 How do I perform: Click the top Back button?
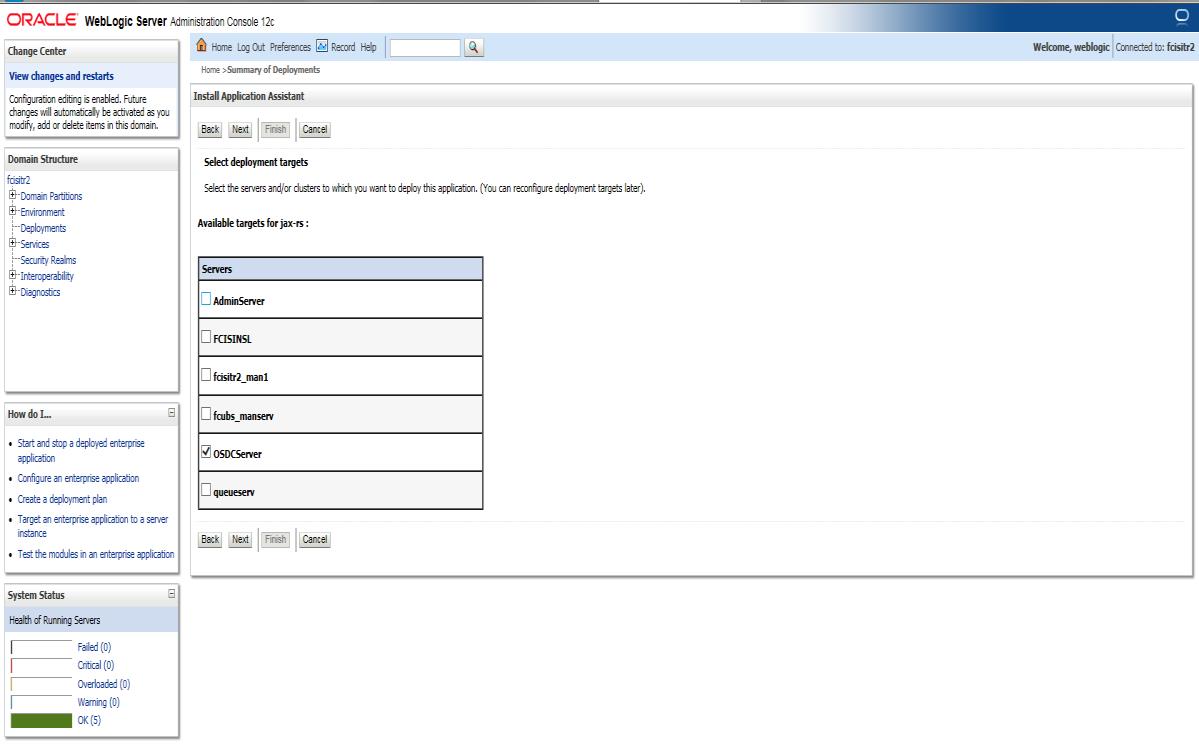[x=210, y=129]
